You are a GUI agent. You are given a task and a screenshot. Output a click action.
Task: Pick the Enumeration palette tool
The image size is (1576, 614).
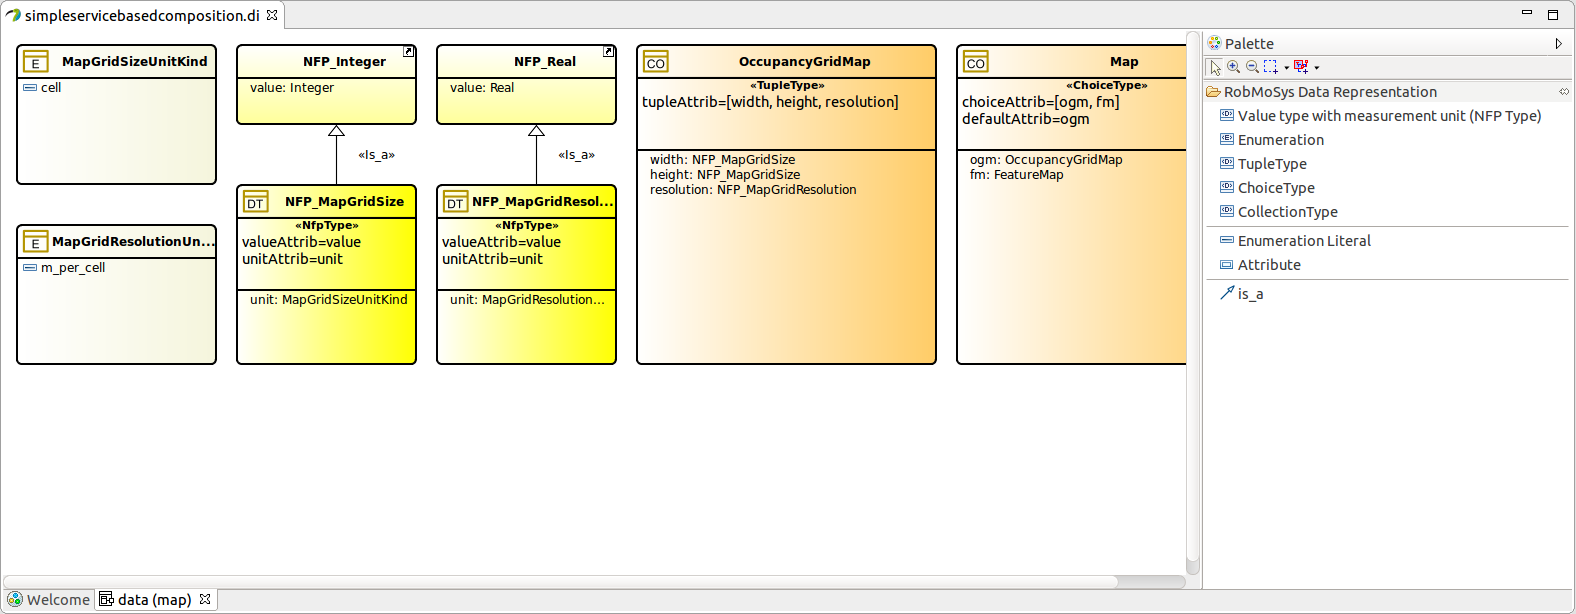[1280, 140]
